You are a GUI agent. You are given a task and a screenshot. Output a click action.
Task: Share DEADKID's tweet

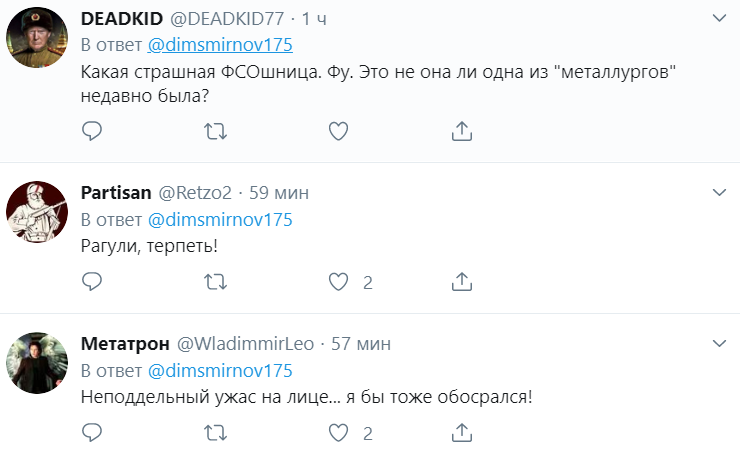[461, 131]
